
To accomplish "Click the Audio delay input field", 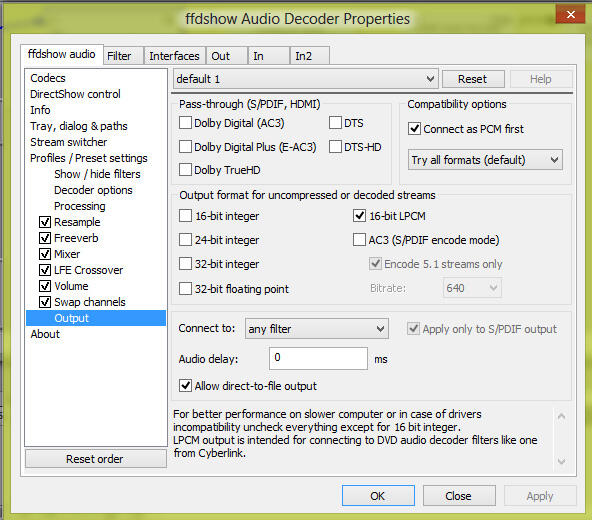I will tap(318, 358).
